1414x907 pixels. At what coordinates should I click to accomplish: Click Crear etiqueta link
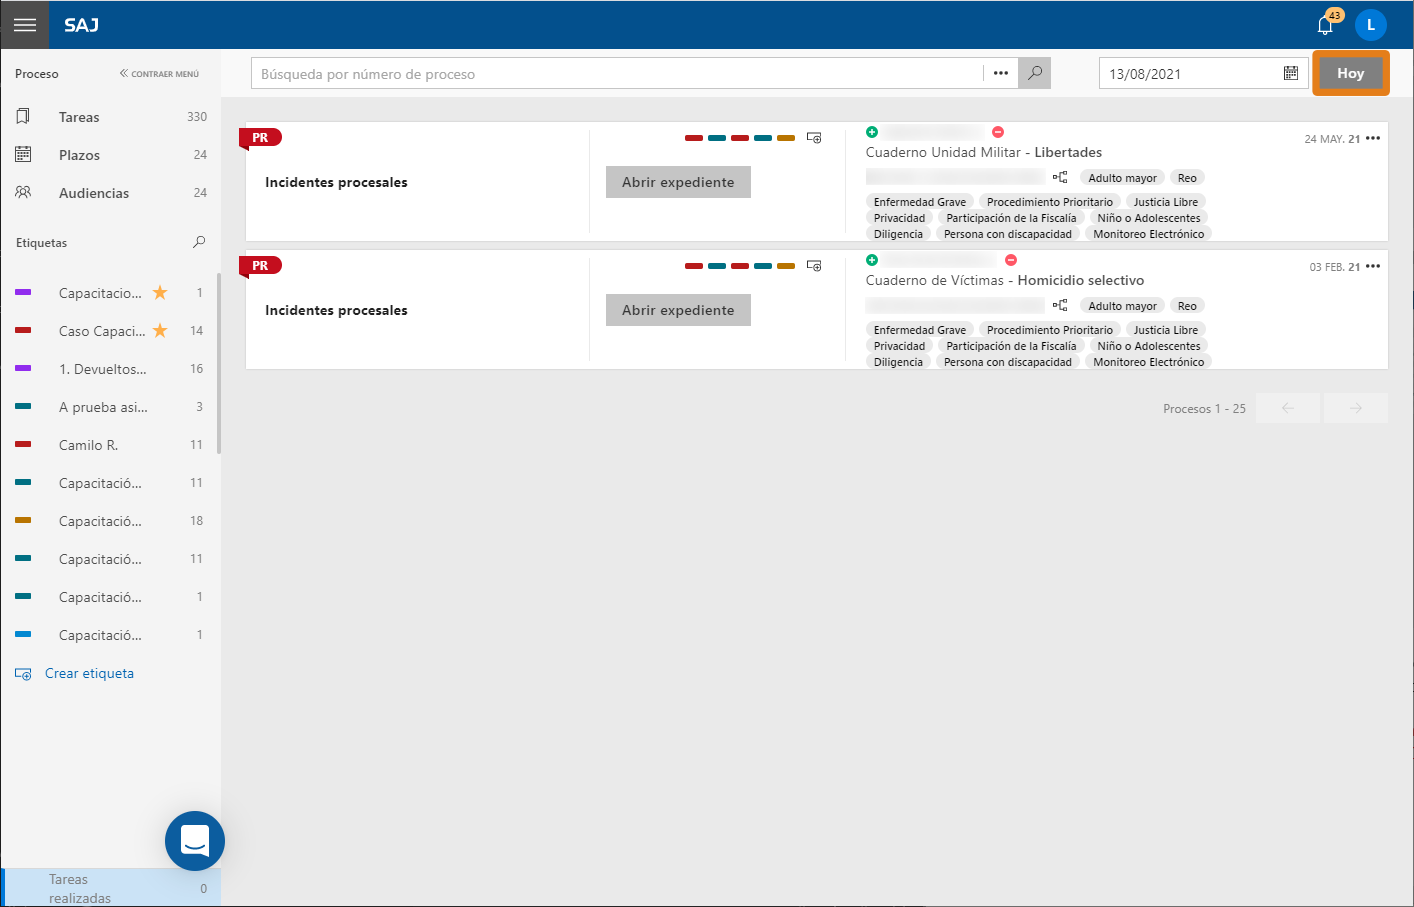pos(89,673)
